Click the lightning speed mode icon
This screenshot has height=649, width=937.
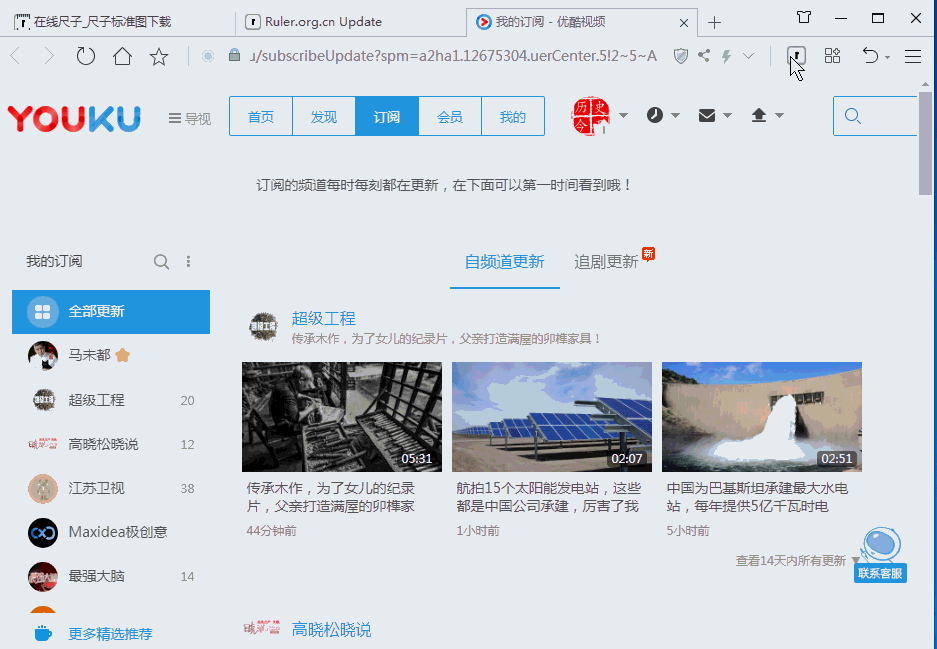[x=727, y=56]
